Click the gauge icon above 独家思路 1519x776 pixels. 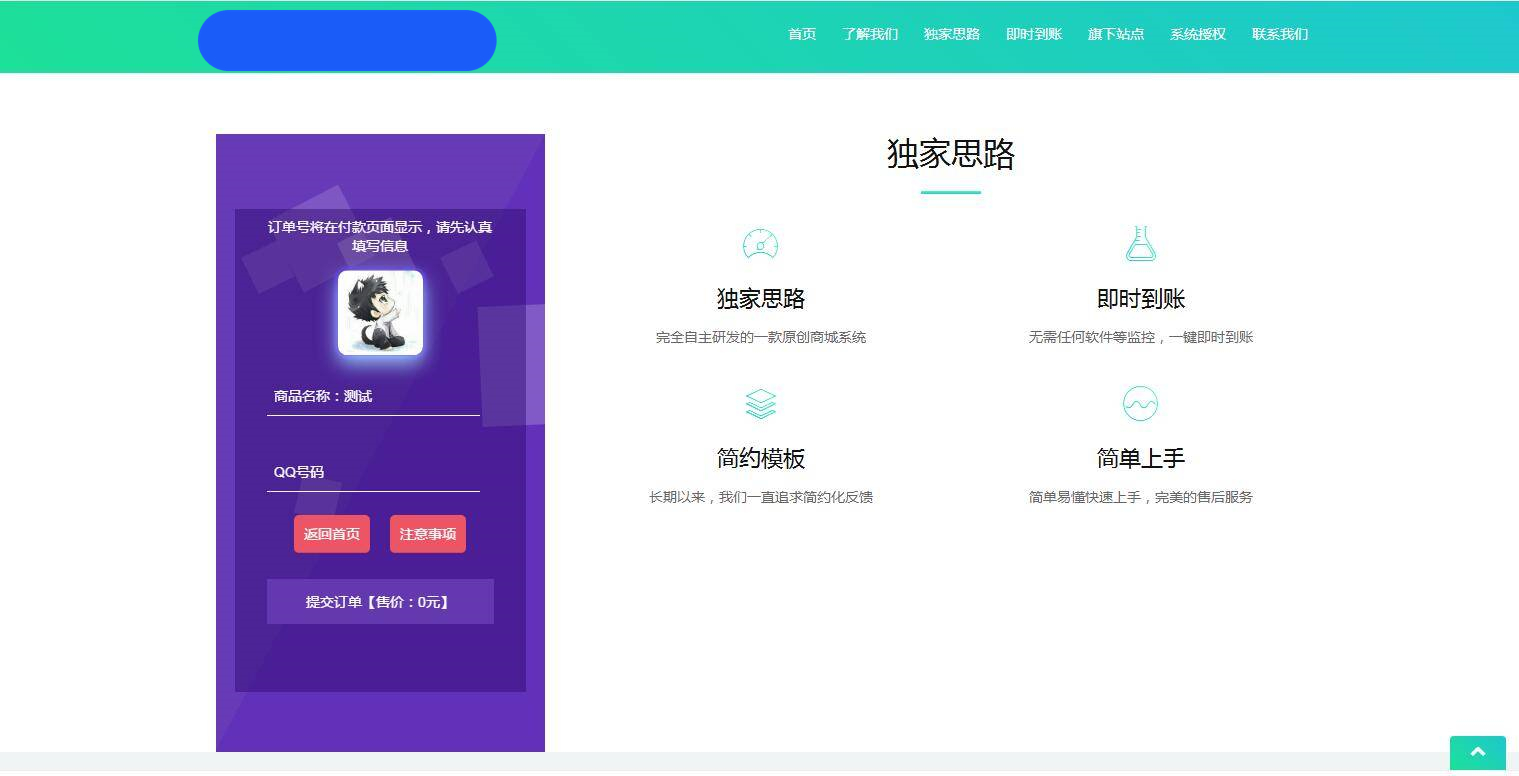tap(760, 243)
